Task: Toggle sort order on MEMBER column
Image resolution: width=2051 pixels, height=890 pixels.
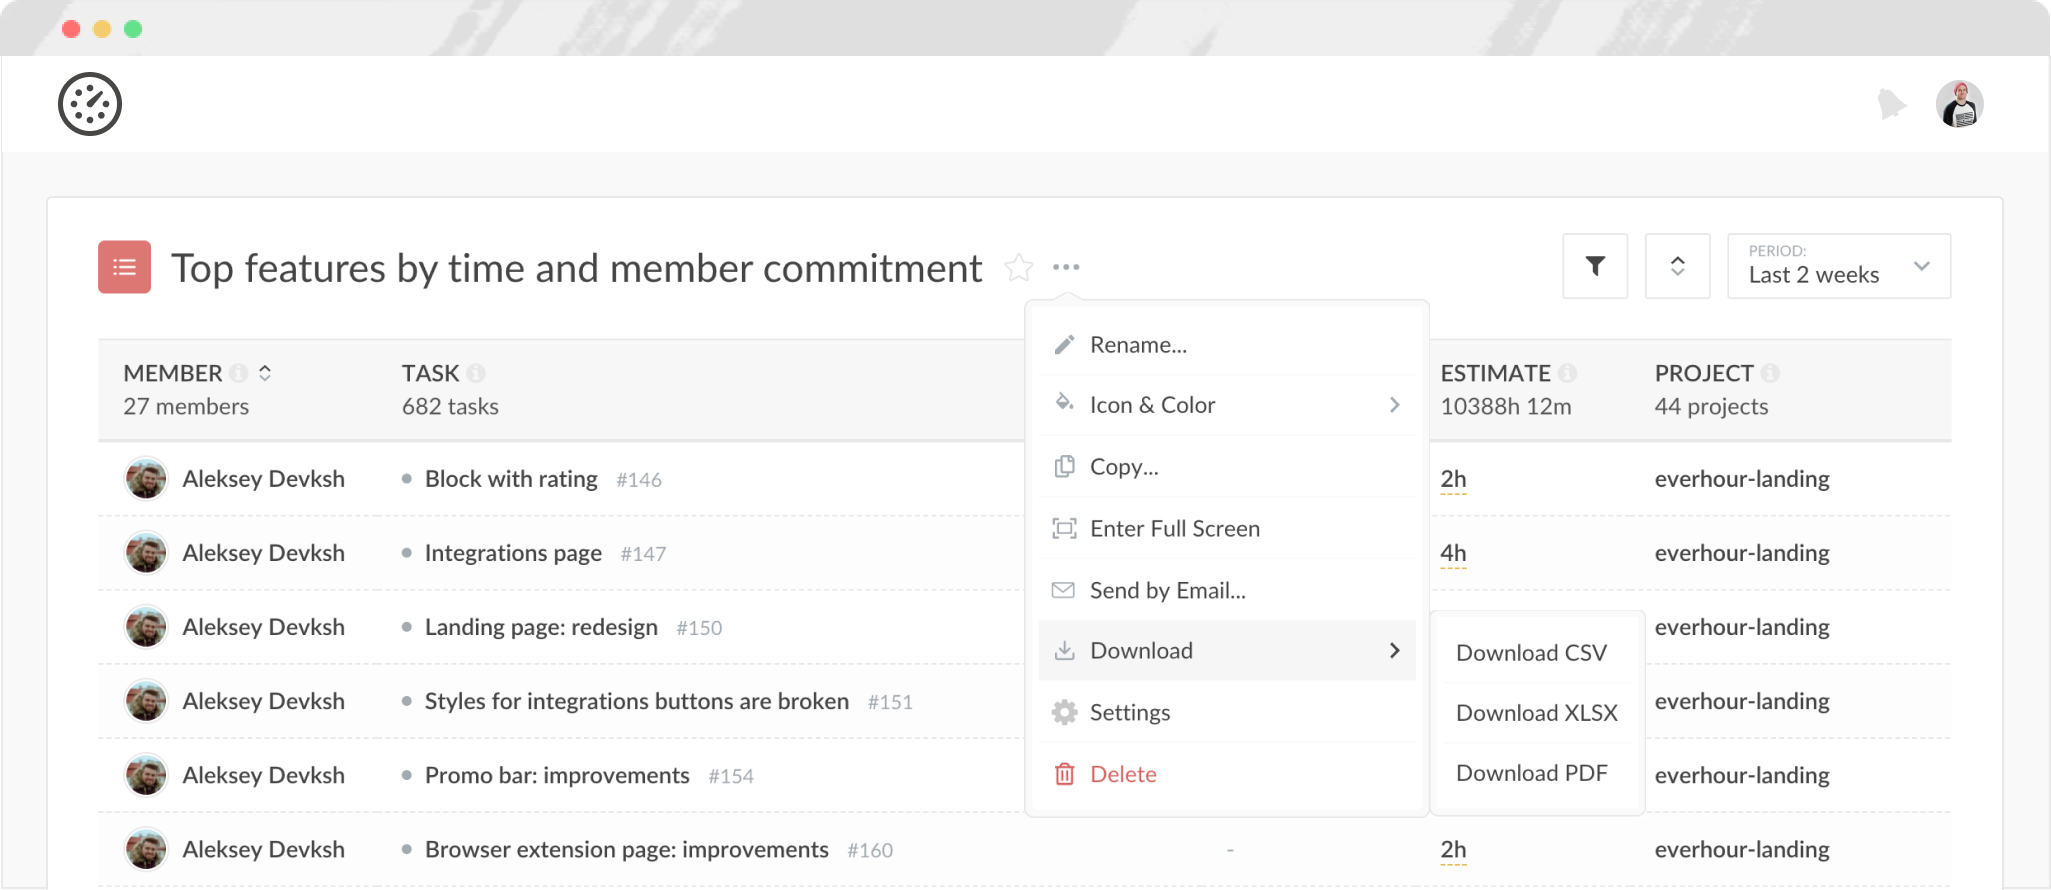Action: click(265, 373)
